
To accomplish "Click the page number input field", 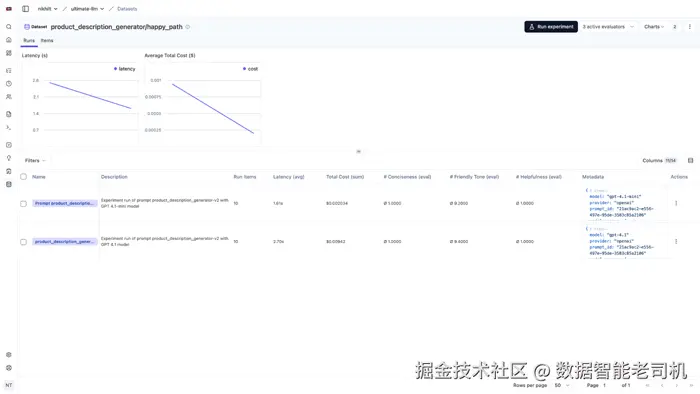I will pos(608,385).
